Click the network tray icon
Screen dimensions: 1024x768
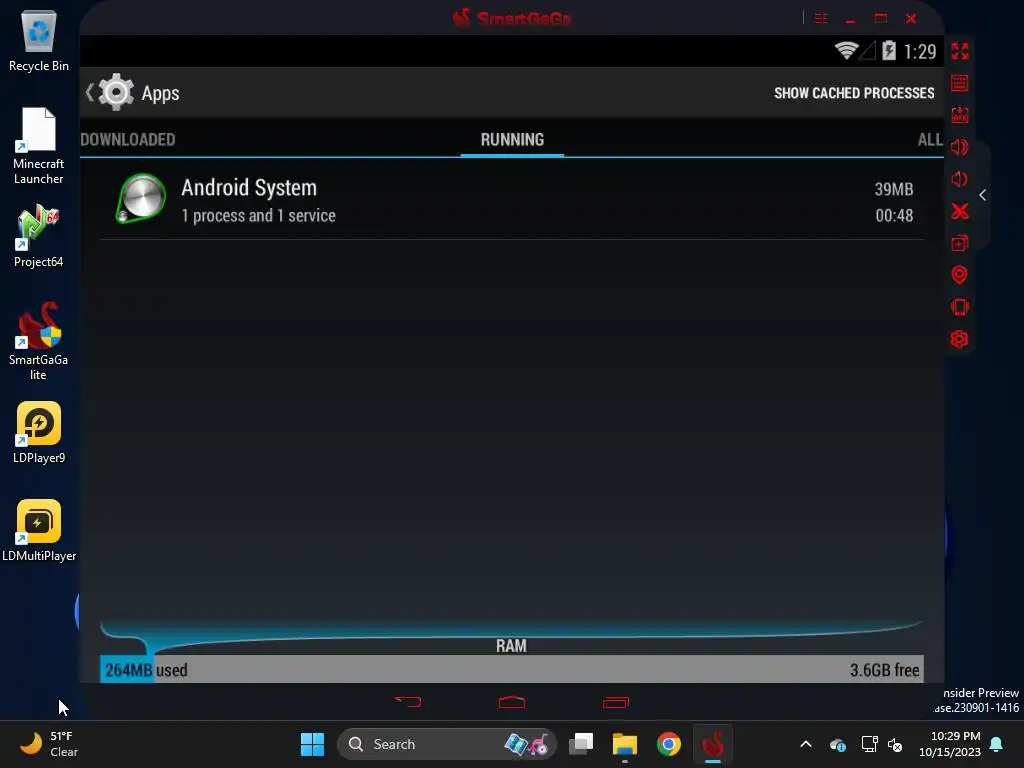[x=869, y=744]
